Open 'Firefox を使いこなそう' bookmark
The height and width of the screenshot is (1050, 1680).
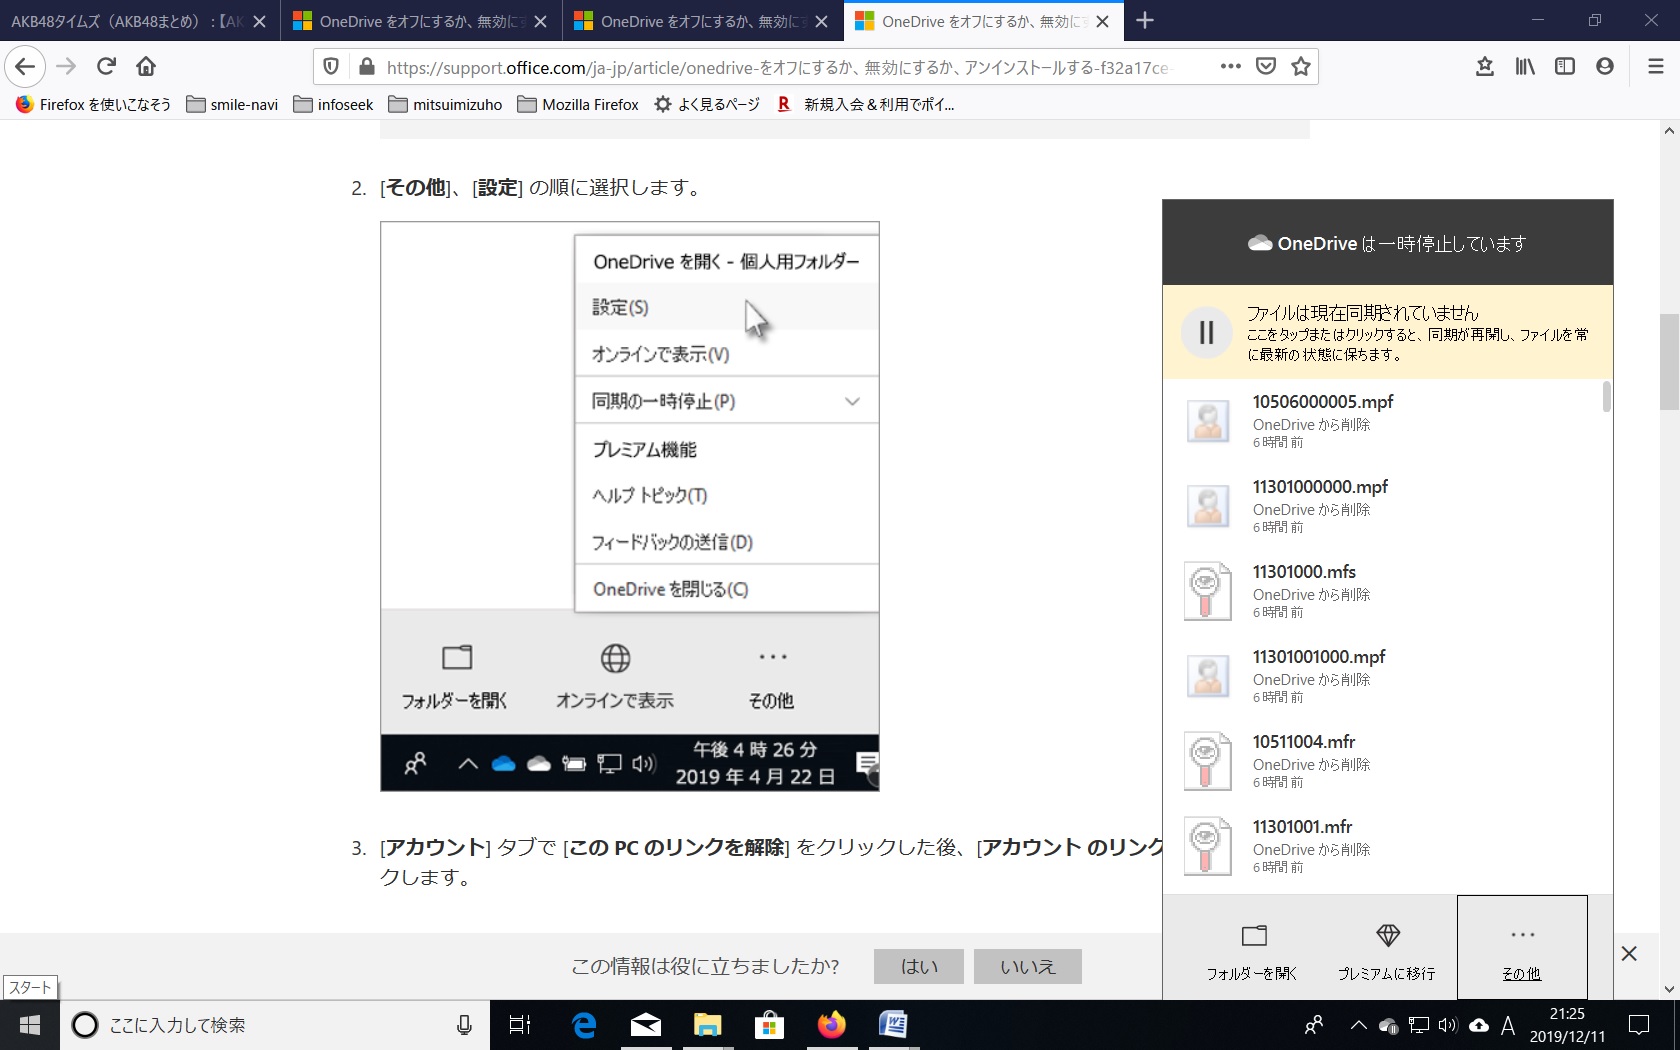[93, 104]
